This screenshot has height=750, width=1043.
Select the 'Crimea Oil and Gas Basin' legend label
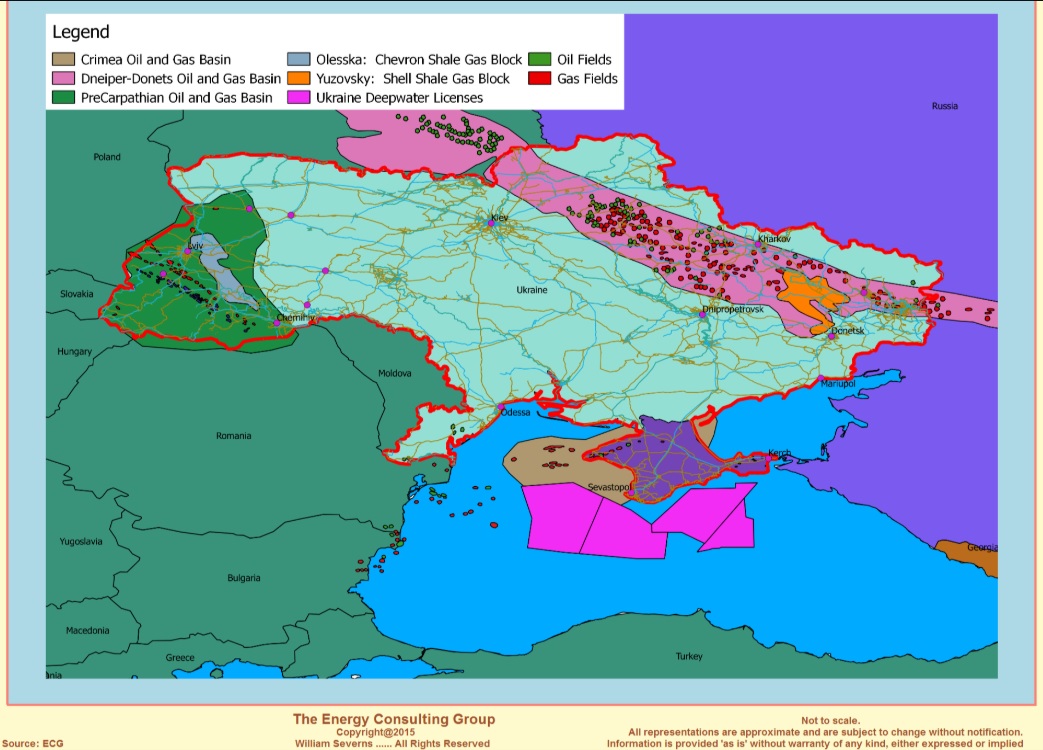coord(156,59)
